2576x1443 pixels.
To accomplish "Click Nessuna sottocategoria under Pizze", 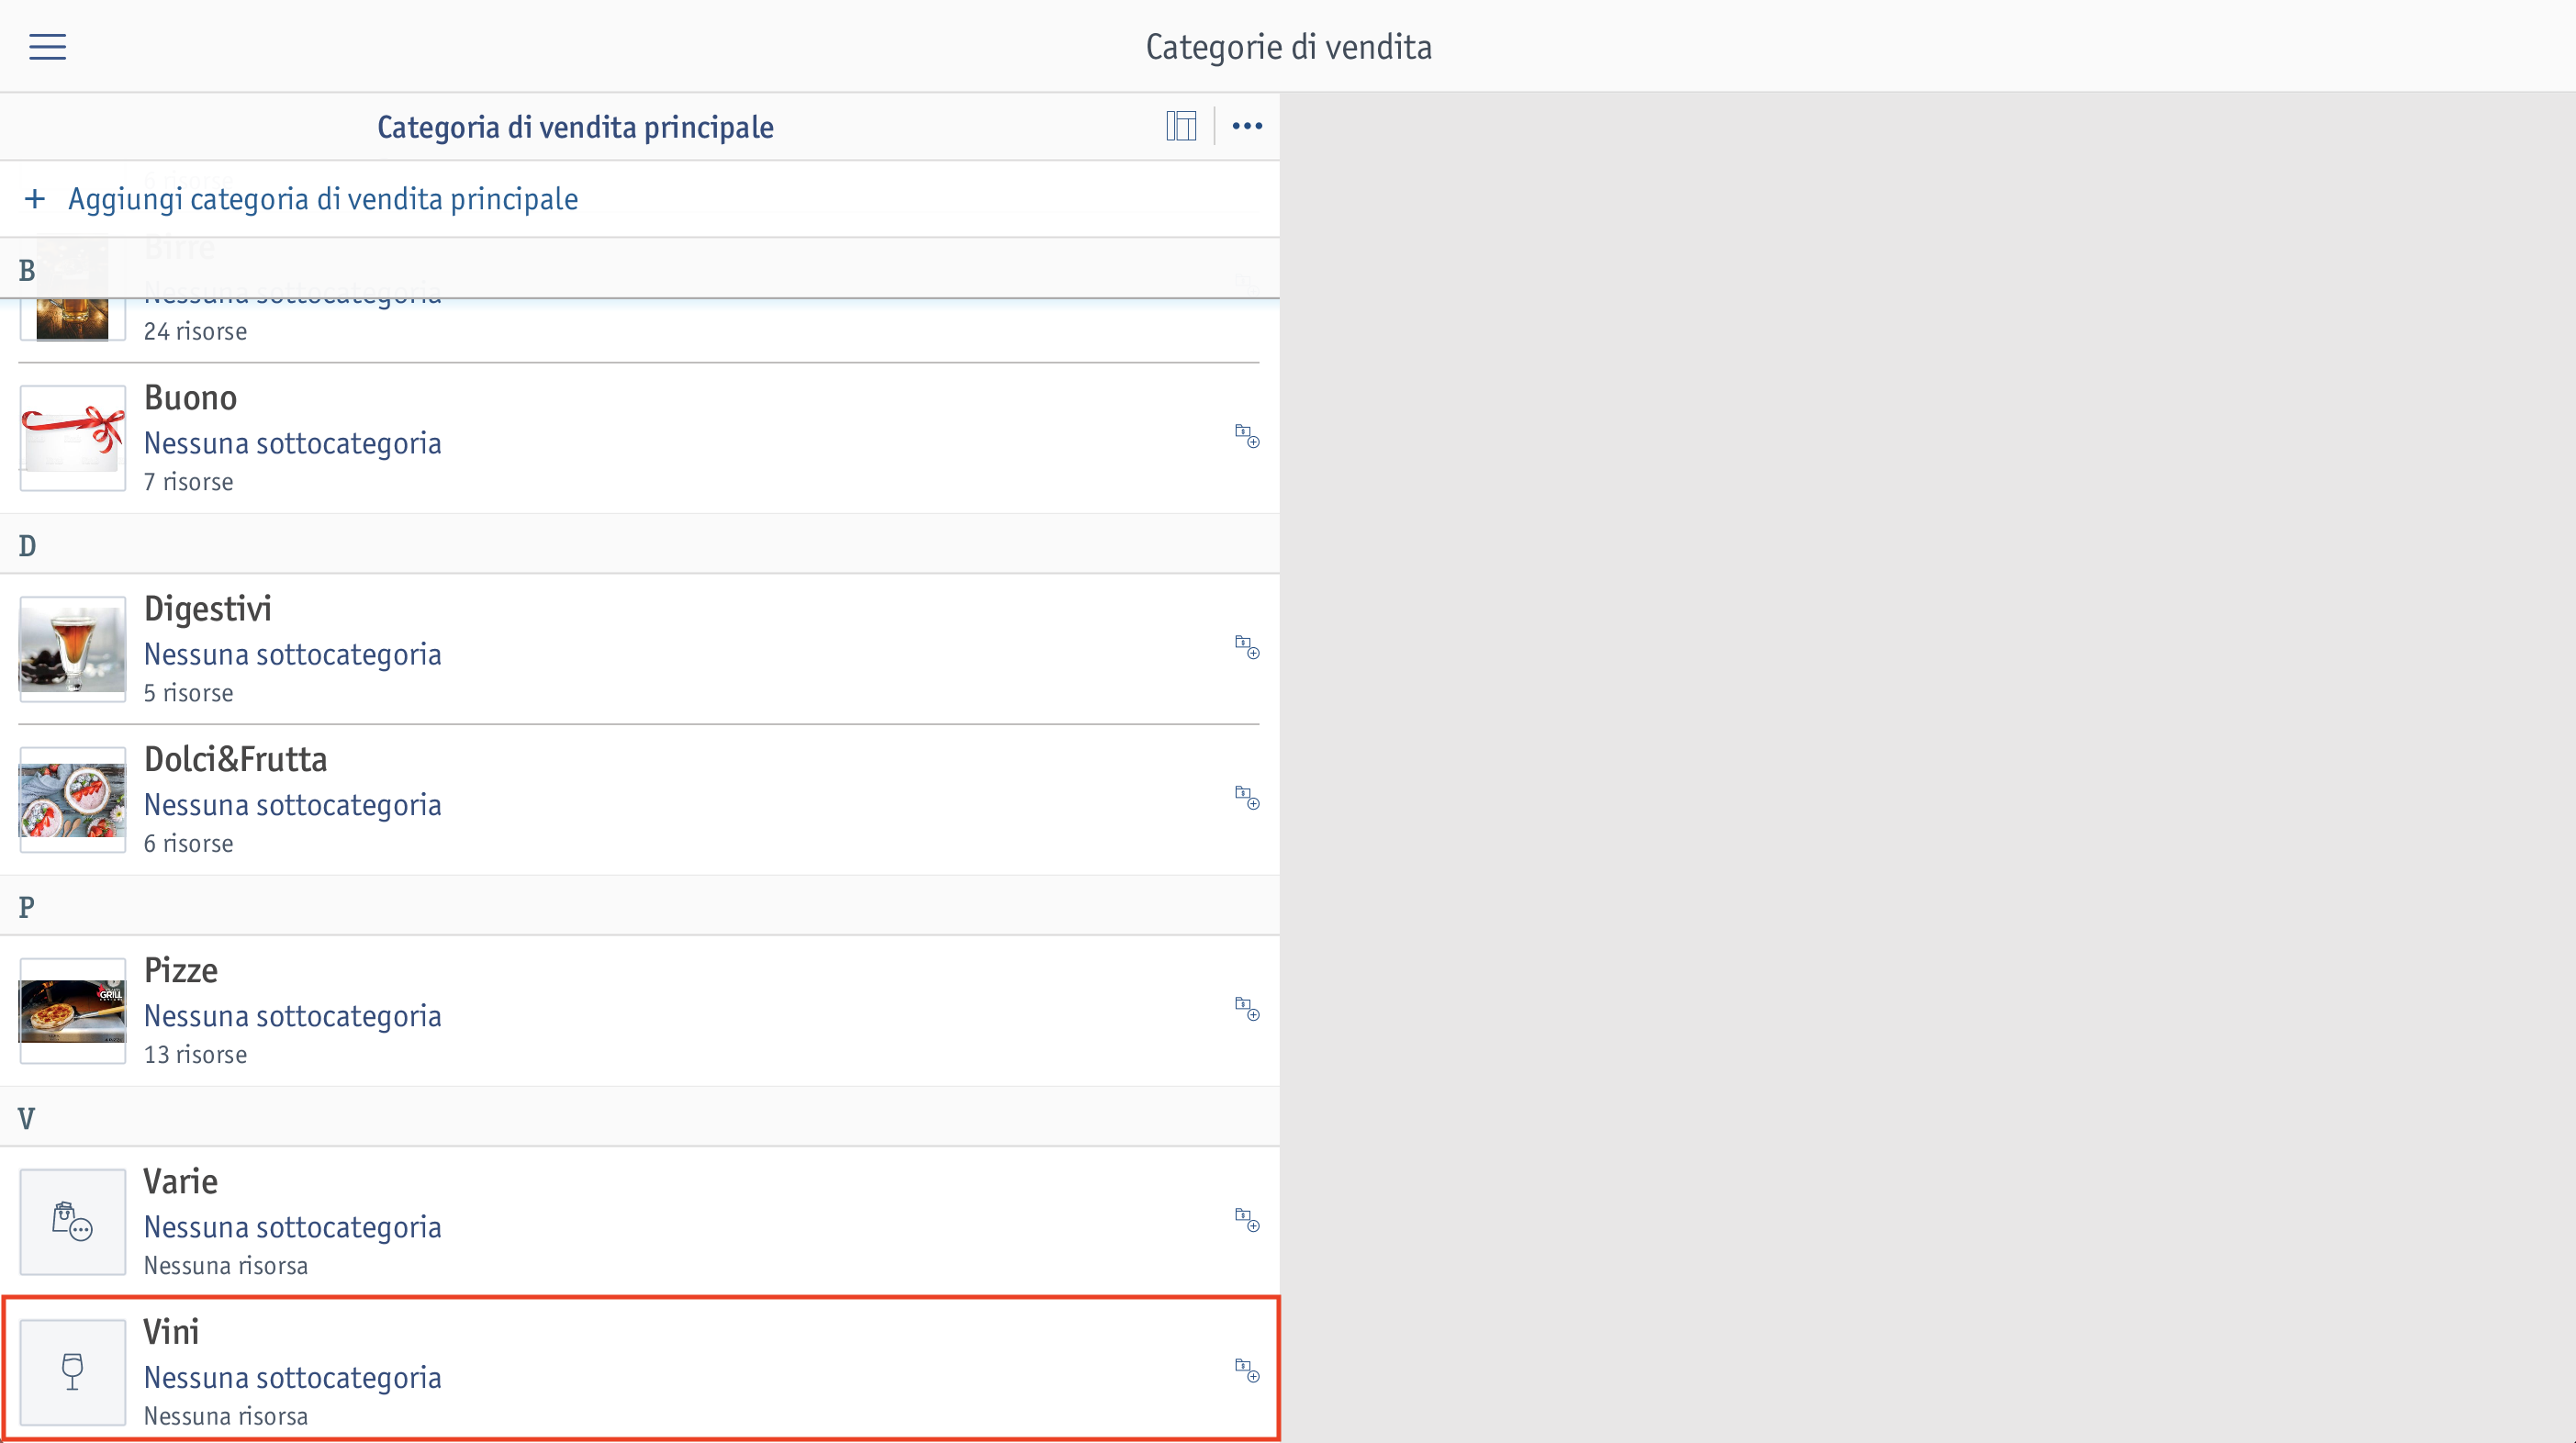I will [293, 1016].
